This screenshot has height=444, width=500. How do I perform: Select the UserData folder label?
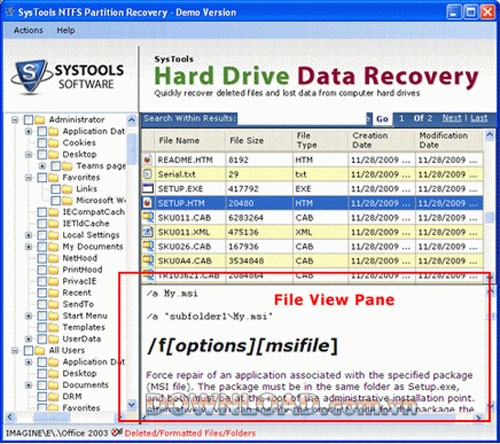(82, 339)
